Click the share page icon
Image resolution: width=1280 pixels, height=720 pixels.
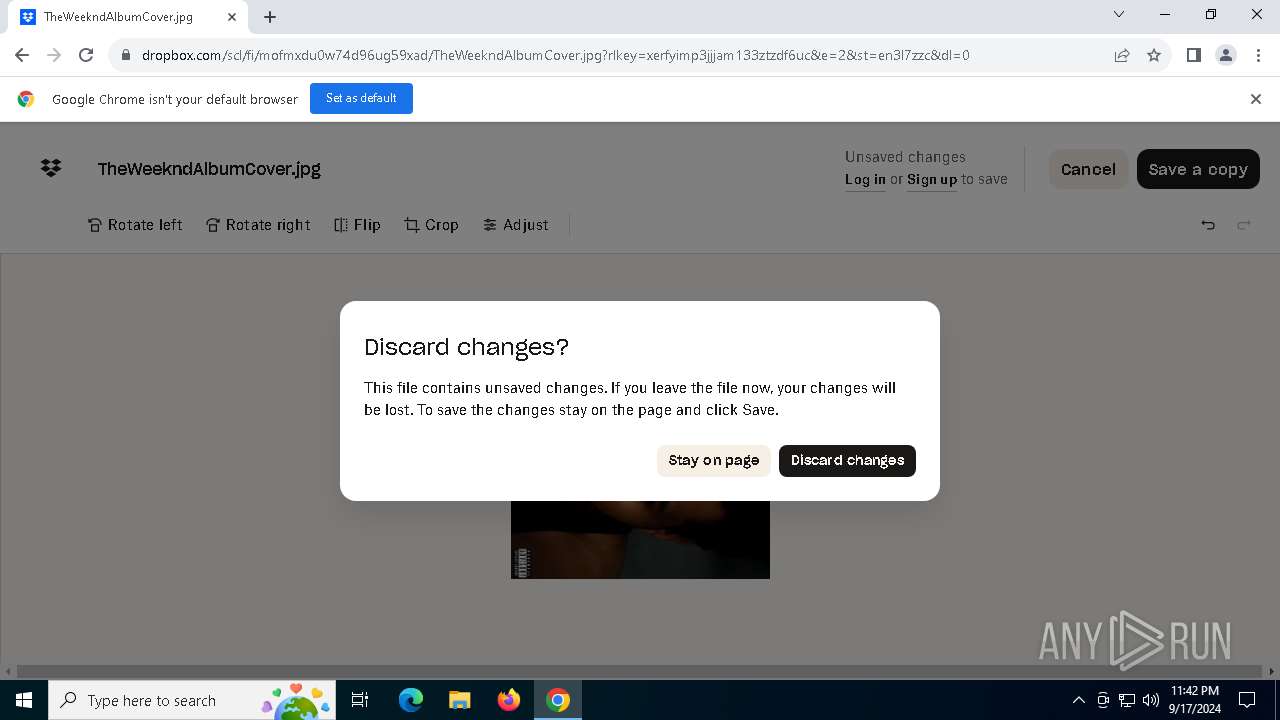pos(1122,55)
